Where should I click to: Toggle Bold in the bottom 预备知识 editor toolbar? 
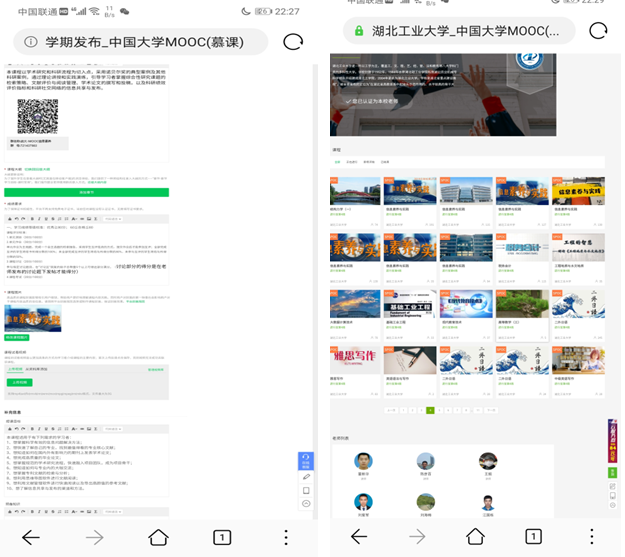tap(32, 512)
